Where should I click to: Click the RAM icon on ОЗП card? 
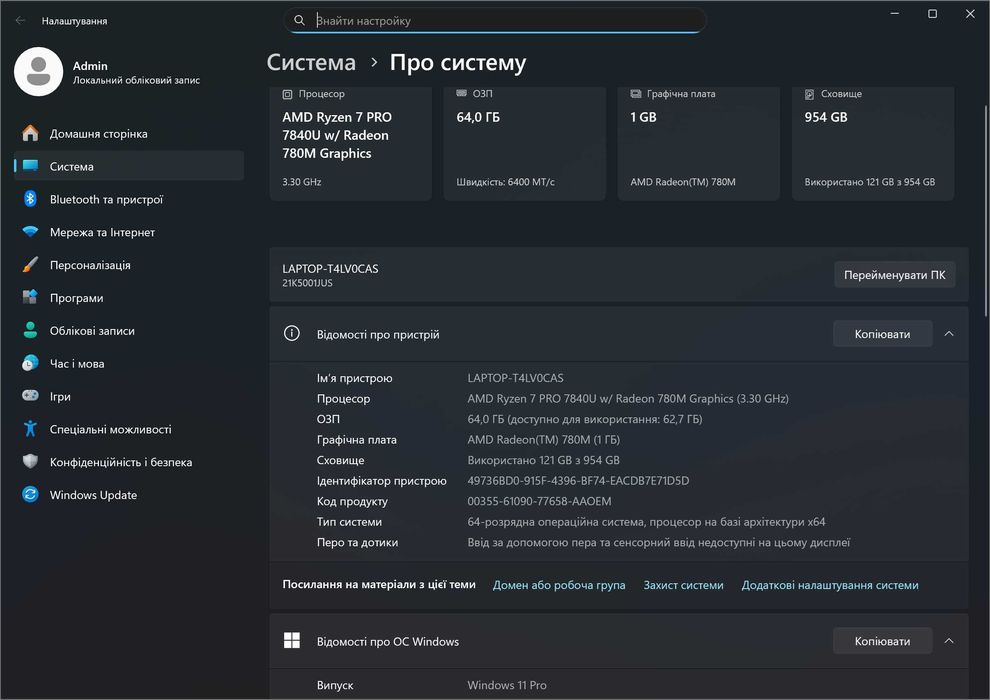[462, 93]
